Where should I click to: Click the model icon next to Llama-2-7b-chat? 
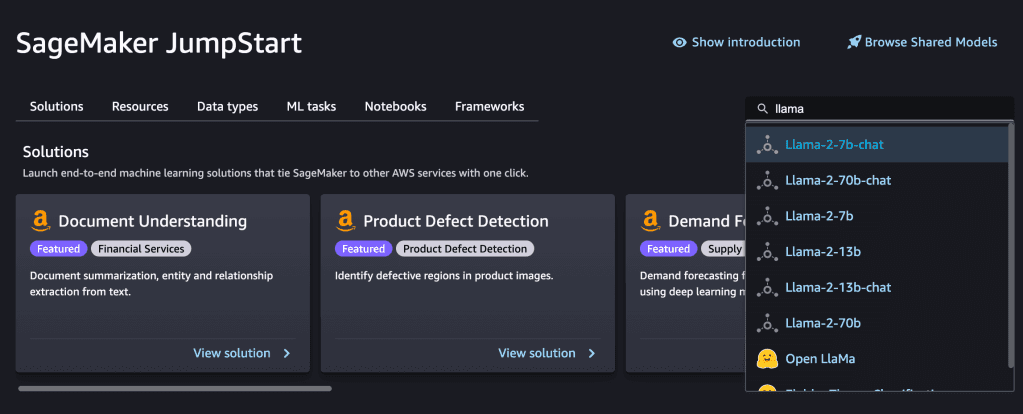(768, 145)
